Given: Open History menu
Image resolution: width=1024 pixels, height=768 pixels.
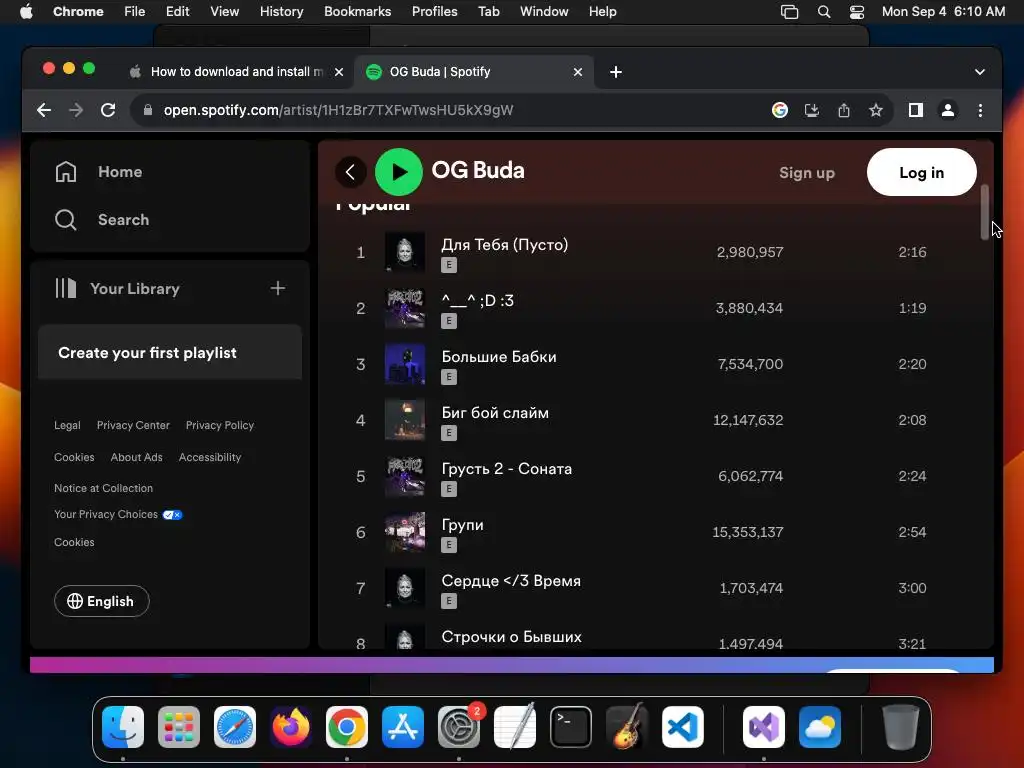Looking at the screenshot, I should coord(281,11).
